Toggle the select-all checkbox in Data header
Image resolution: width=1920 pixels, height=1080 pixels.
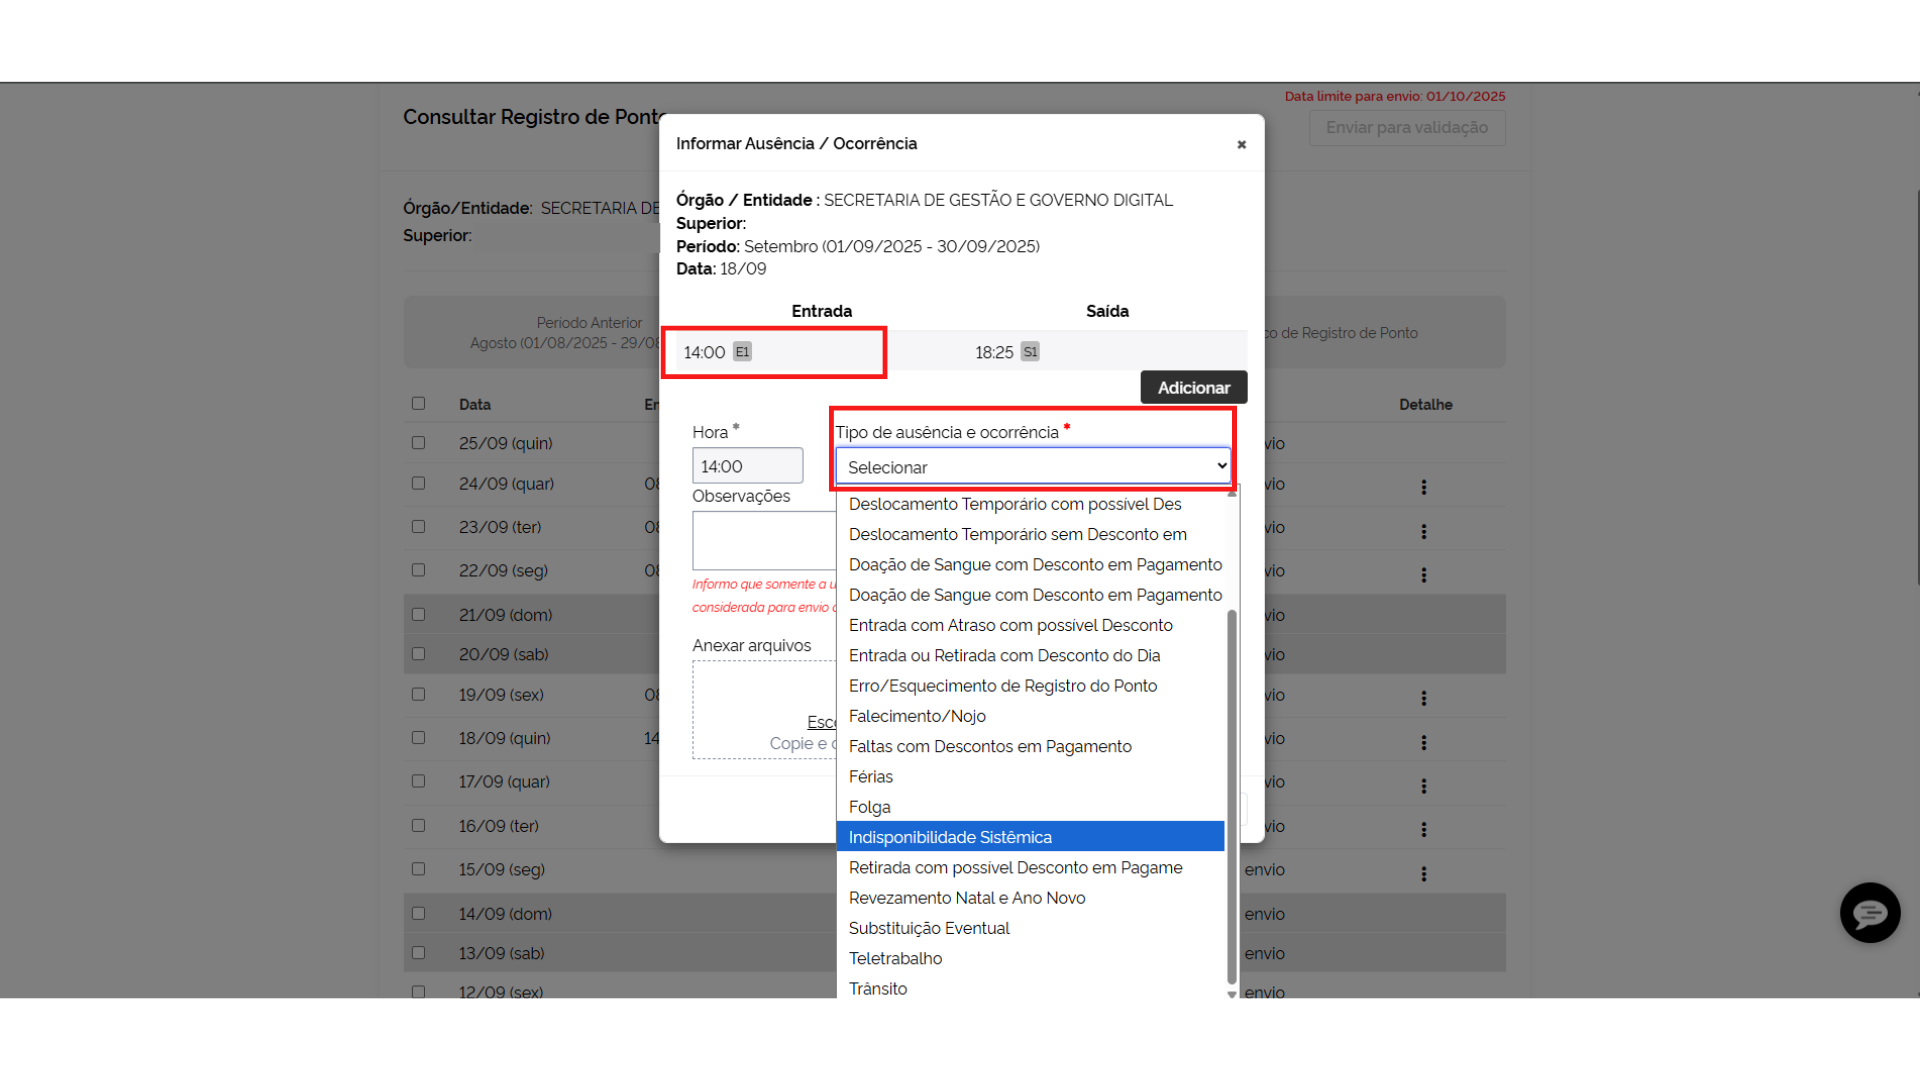tap(418, 404)
